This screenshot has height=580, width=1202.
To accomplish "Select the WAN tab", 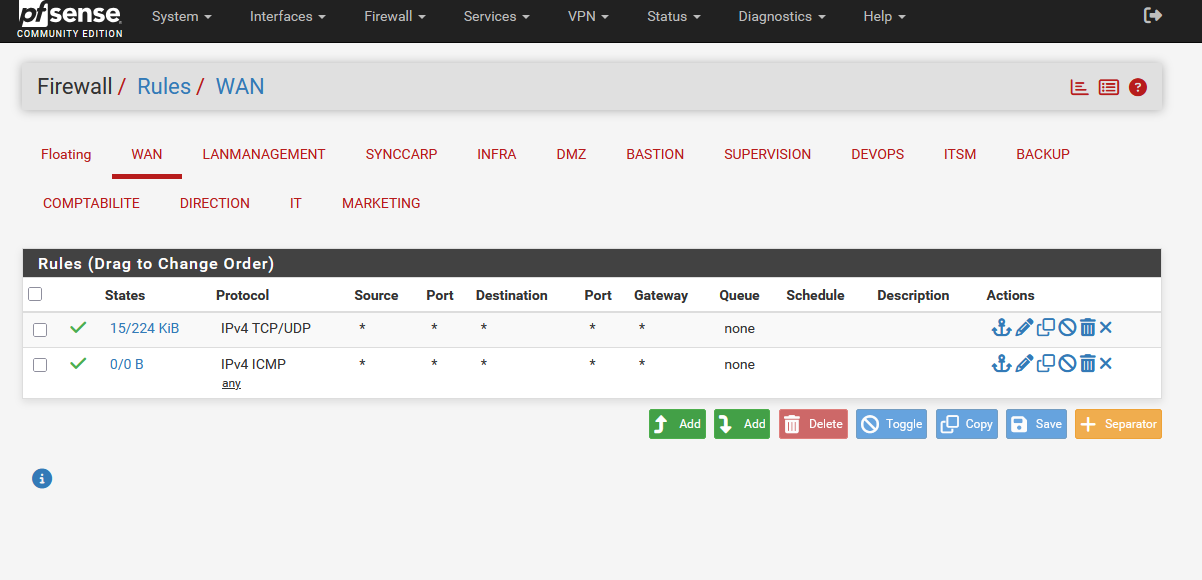I will click(x=147, y=154).
